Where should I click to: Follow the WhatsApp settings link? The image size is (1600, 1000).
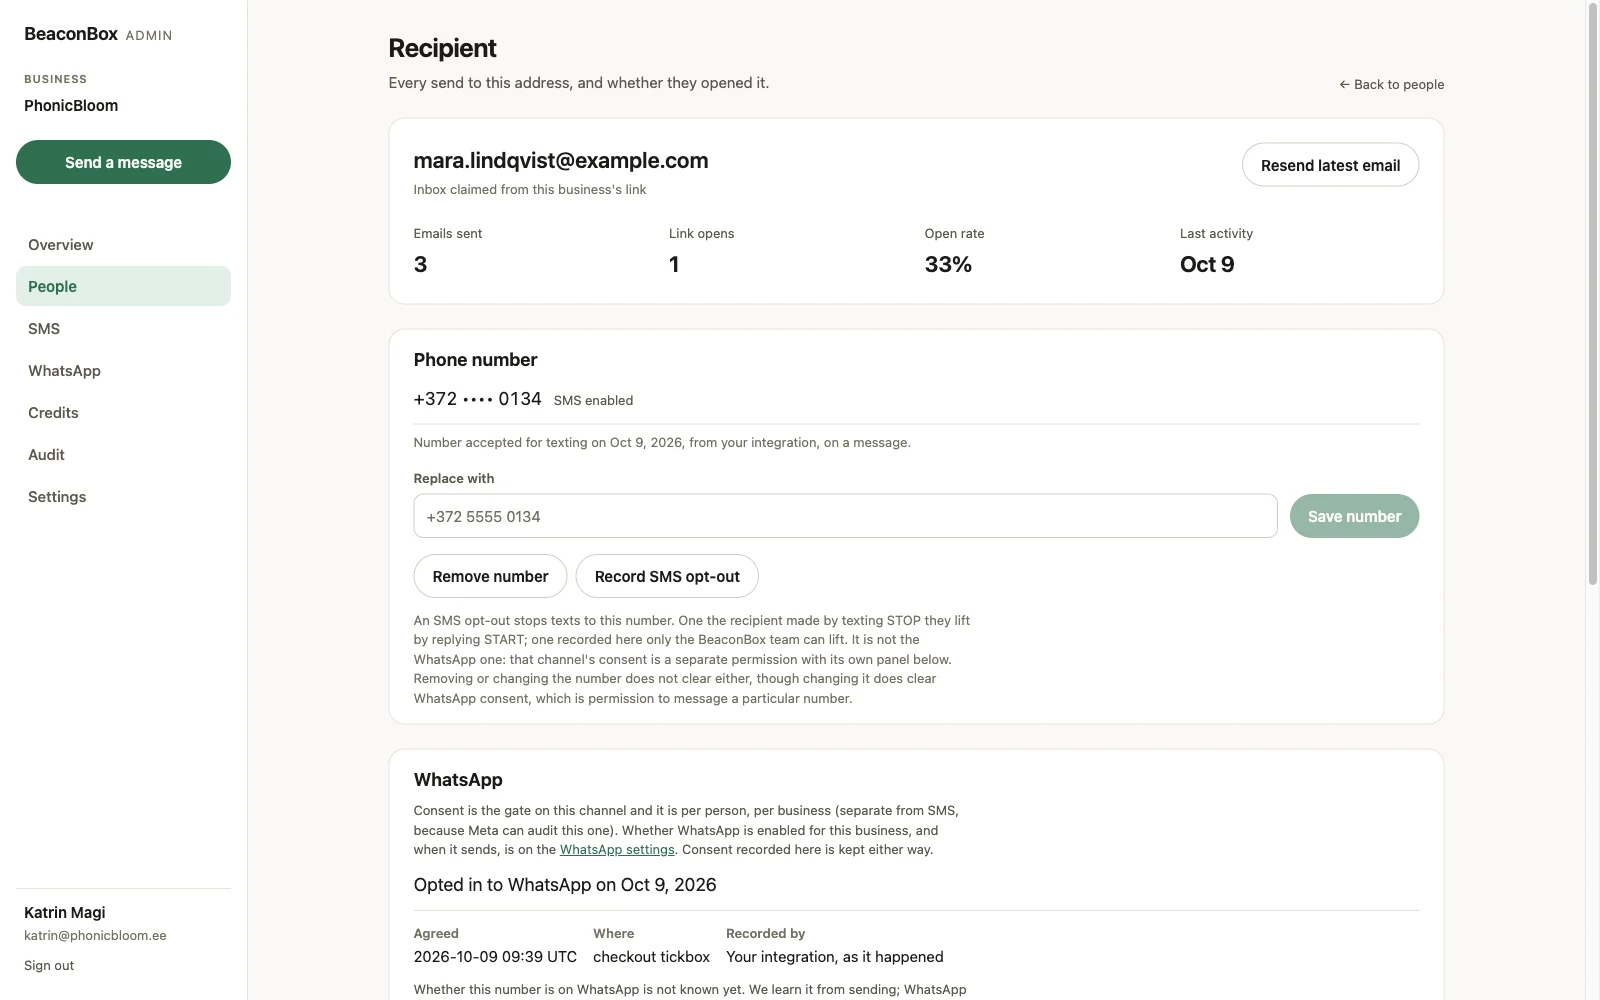[x=617, y=850]
